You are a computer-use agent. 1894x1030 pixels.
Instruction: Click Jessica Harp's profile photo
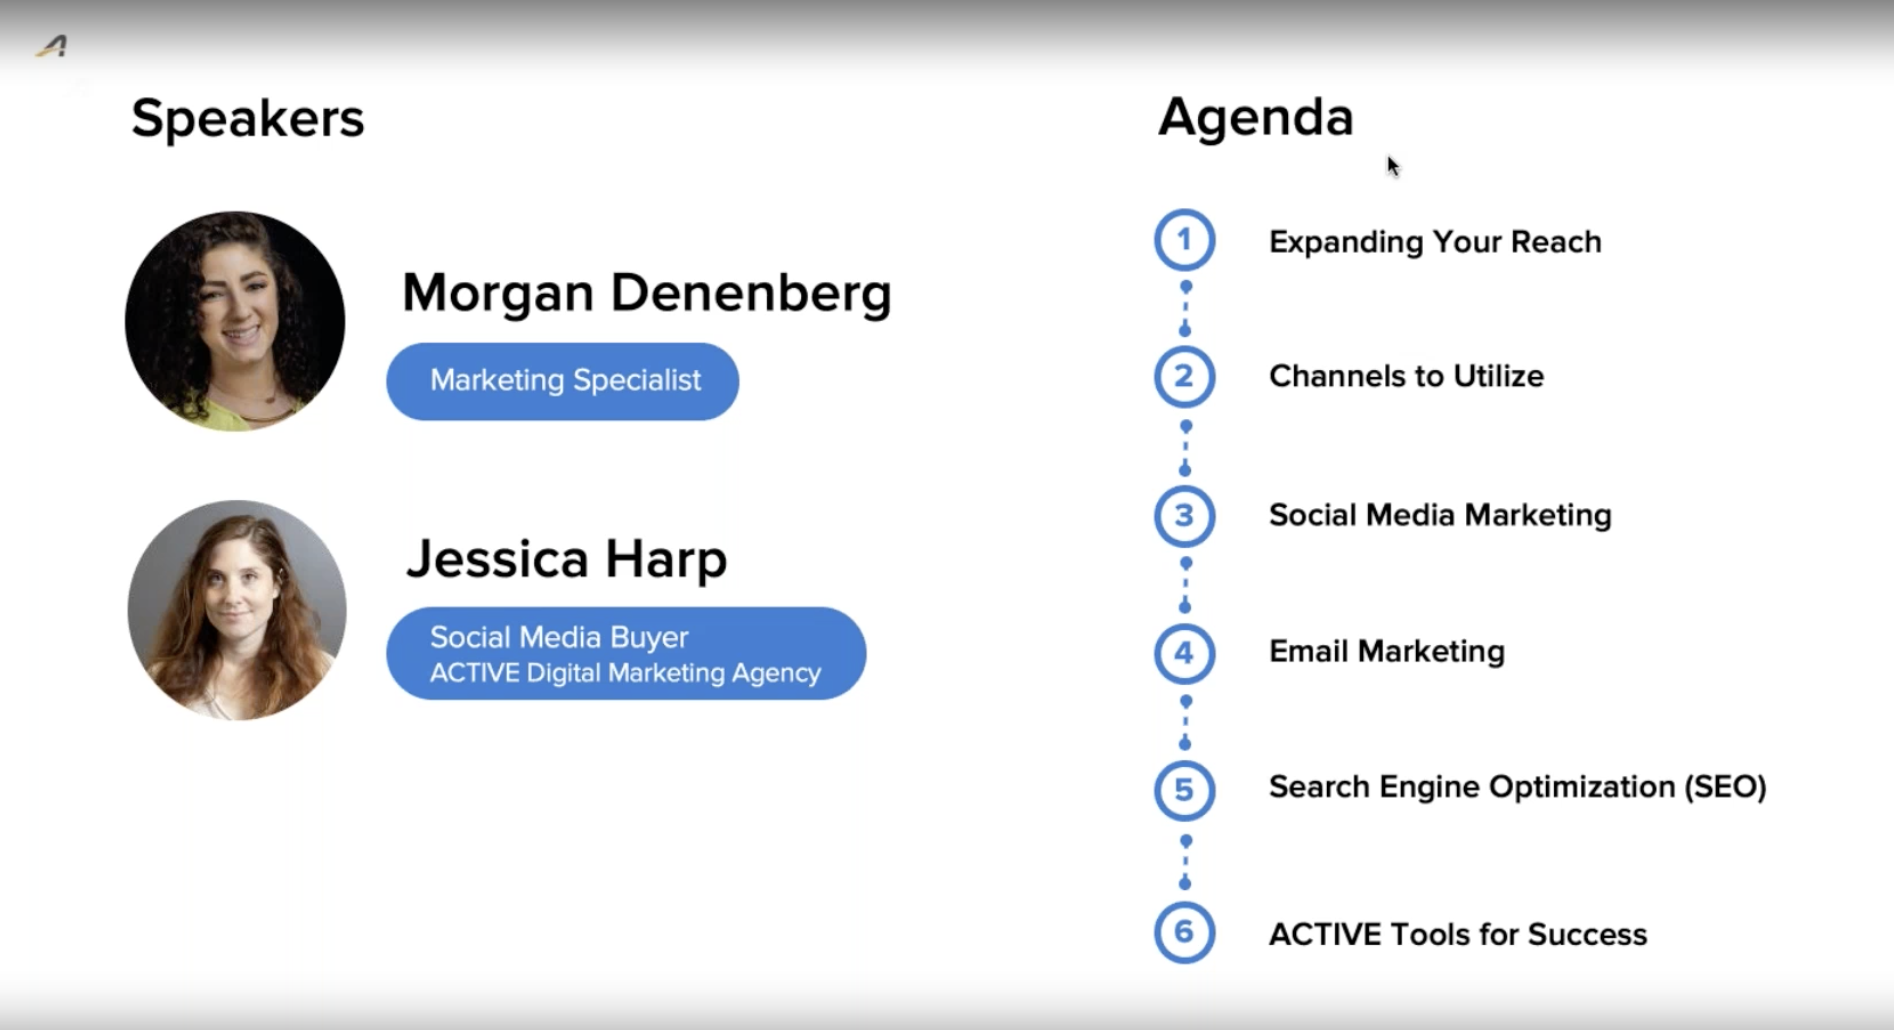[237, 610]
